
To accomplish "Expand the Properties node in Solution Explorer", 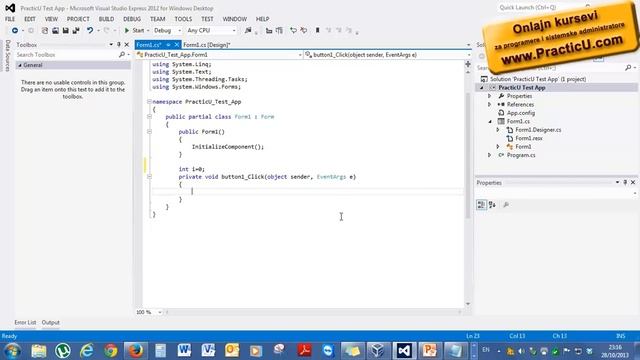I will 489,96.
